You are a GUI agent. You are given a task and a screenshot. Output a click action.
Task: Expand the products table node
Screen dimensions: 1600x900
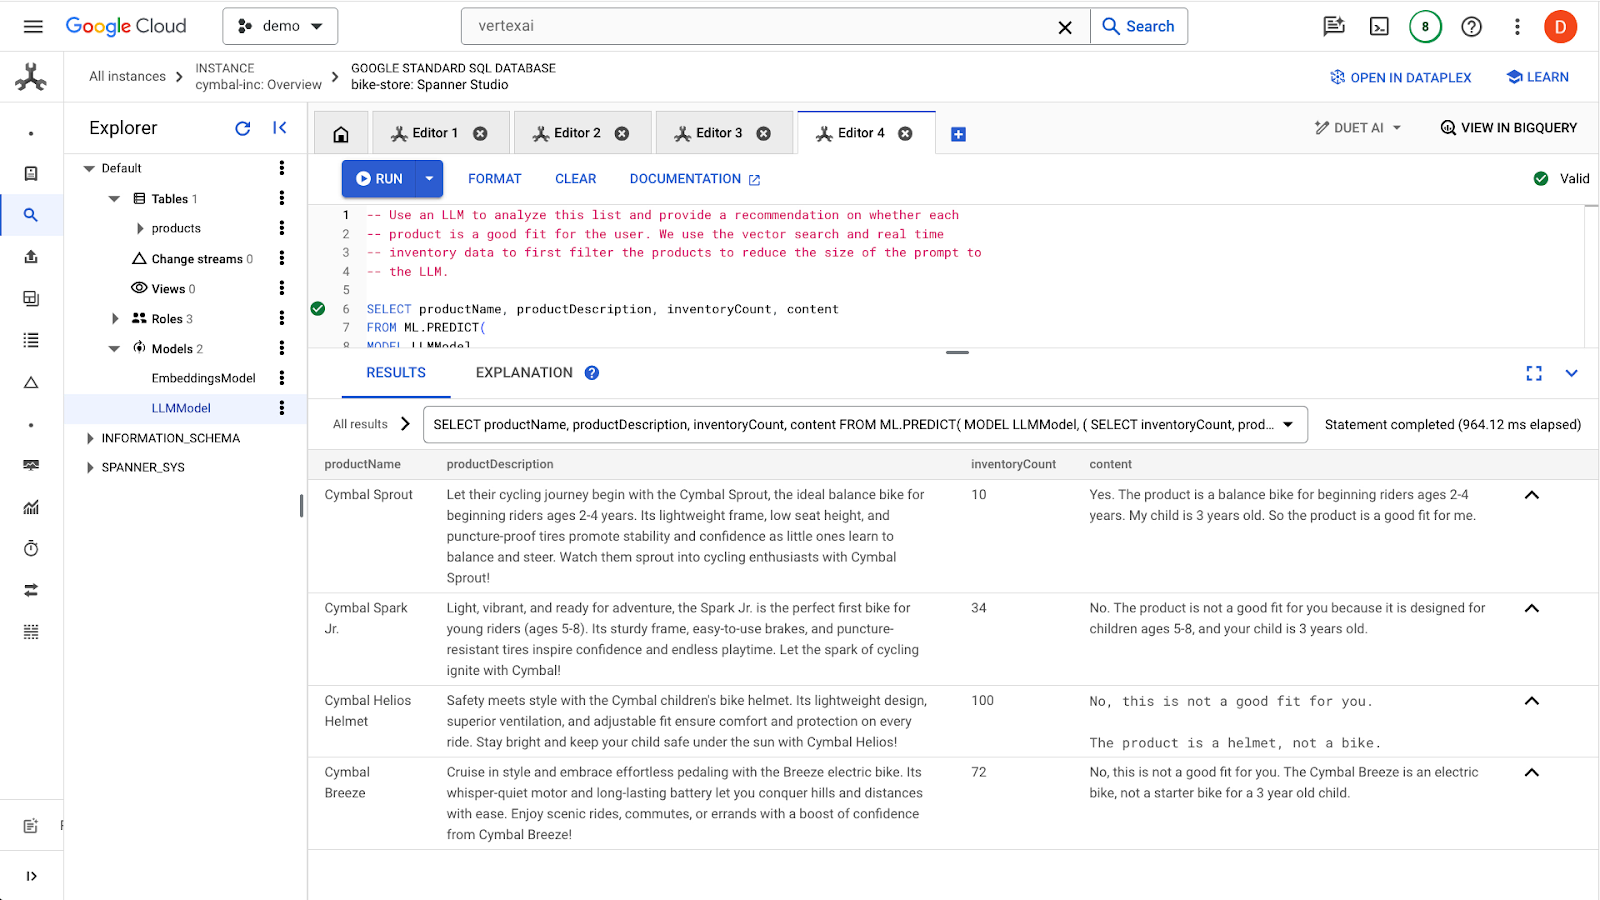[x=140, y=229]
